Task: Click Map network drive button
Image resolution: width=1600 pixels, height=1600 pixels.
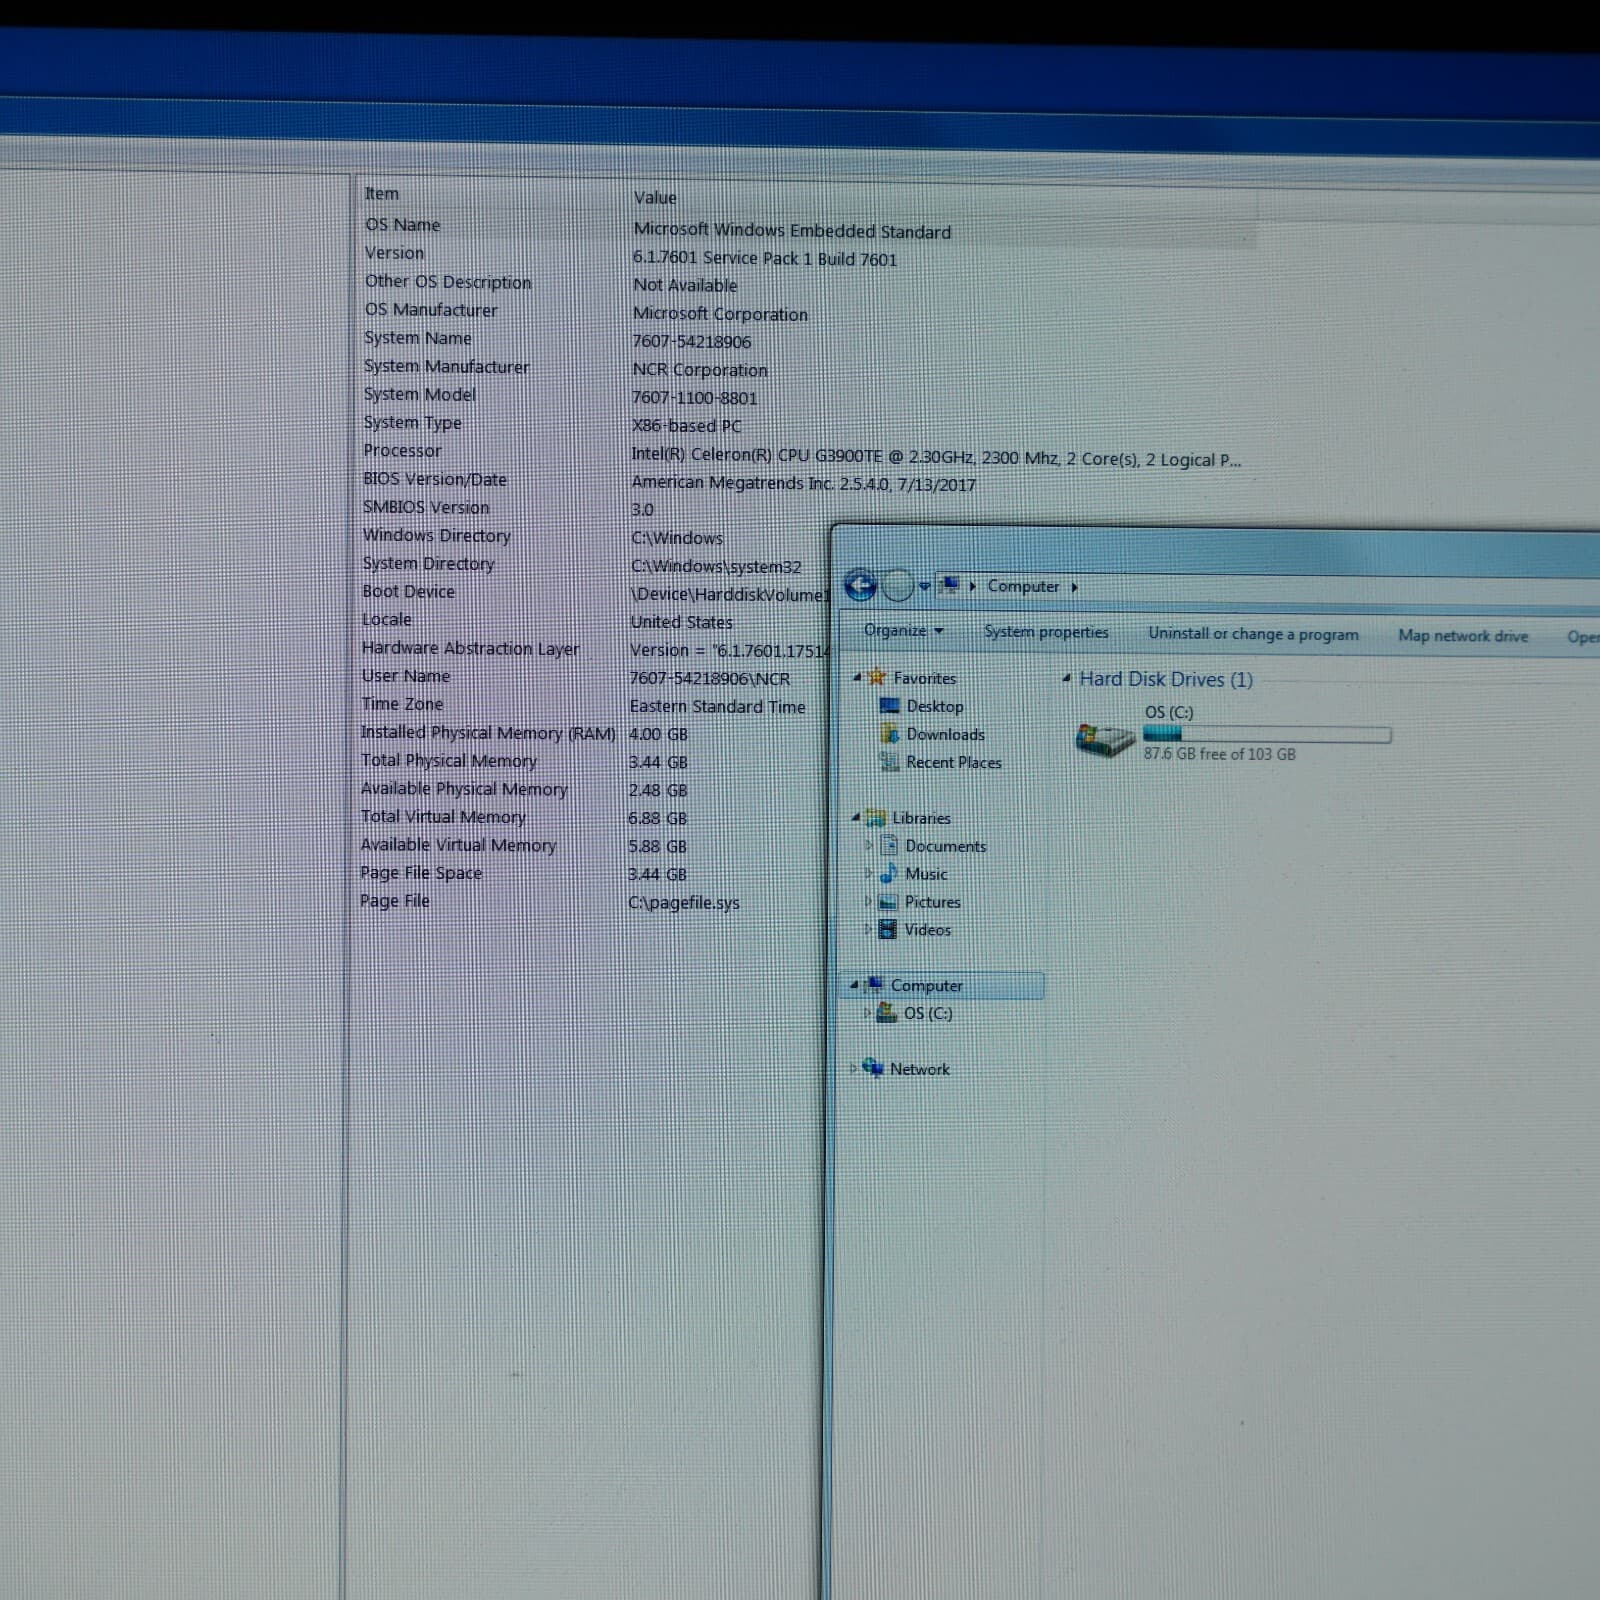Action: pyautogui.click(x=1462, y=636)
